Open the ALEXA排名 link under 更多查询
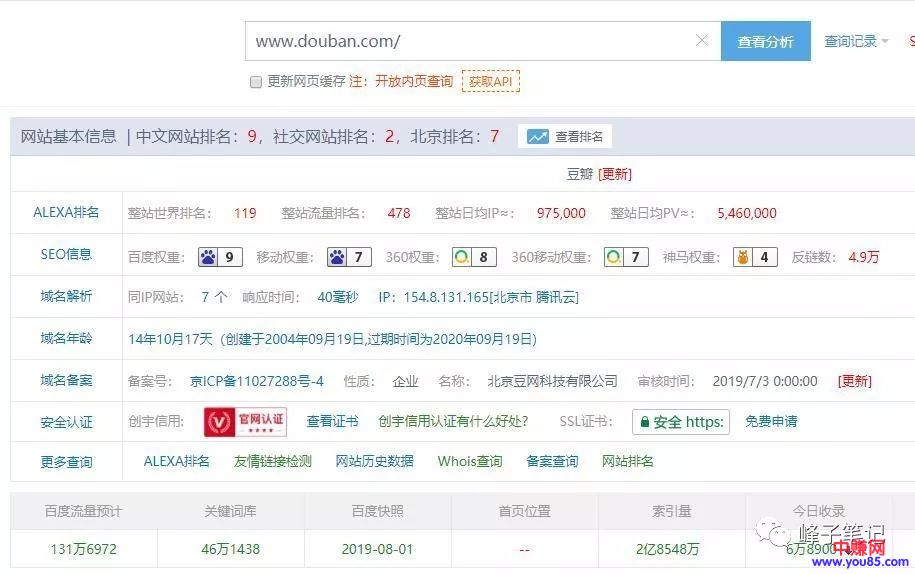The image size is (915, 574). [x=177, y=461]
